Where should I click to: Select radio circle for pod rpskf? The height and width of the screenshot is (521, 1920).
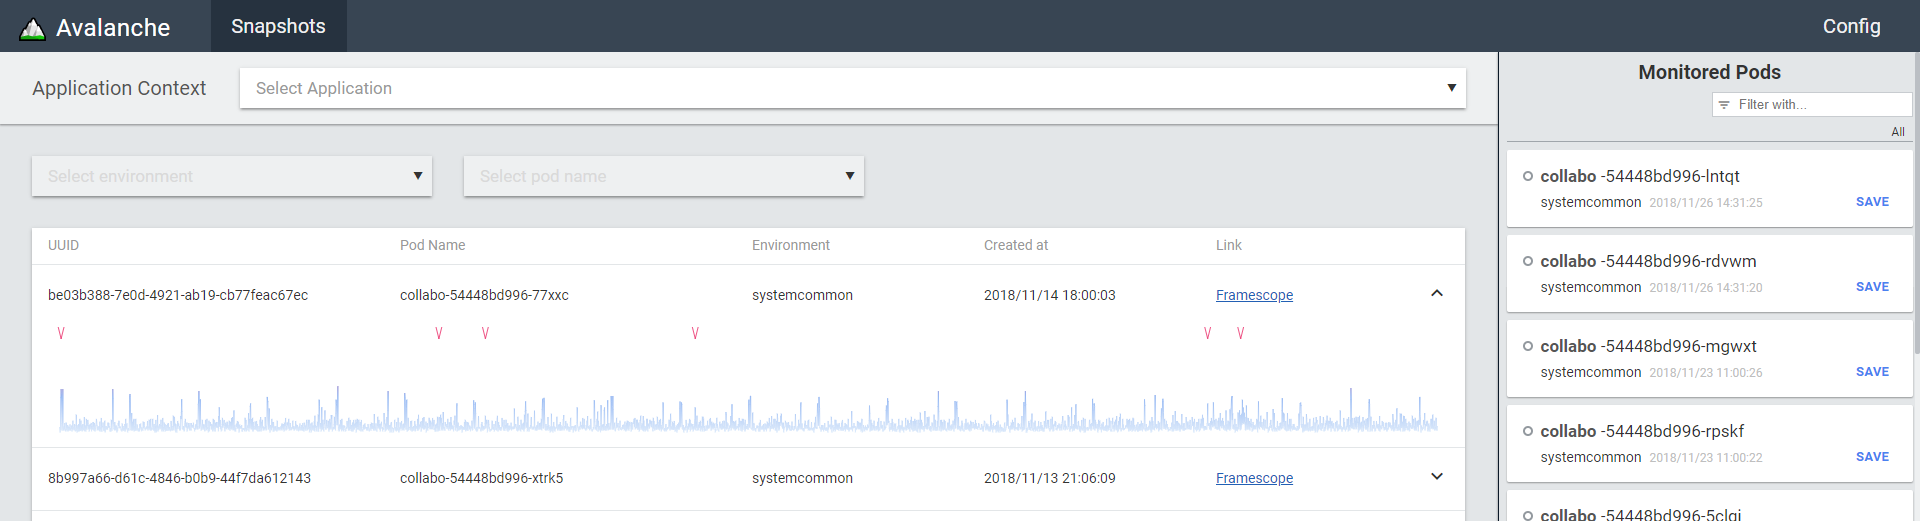click(1527, 431)
